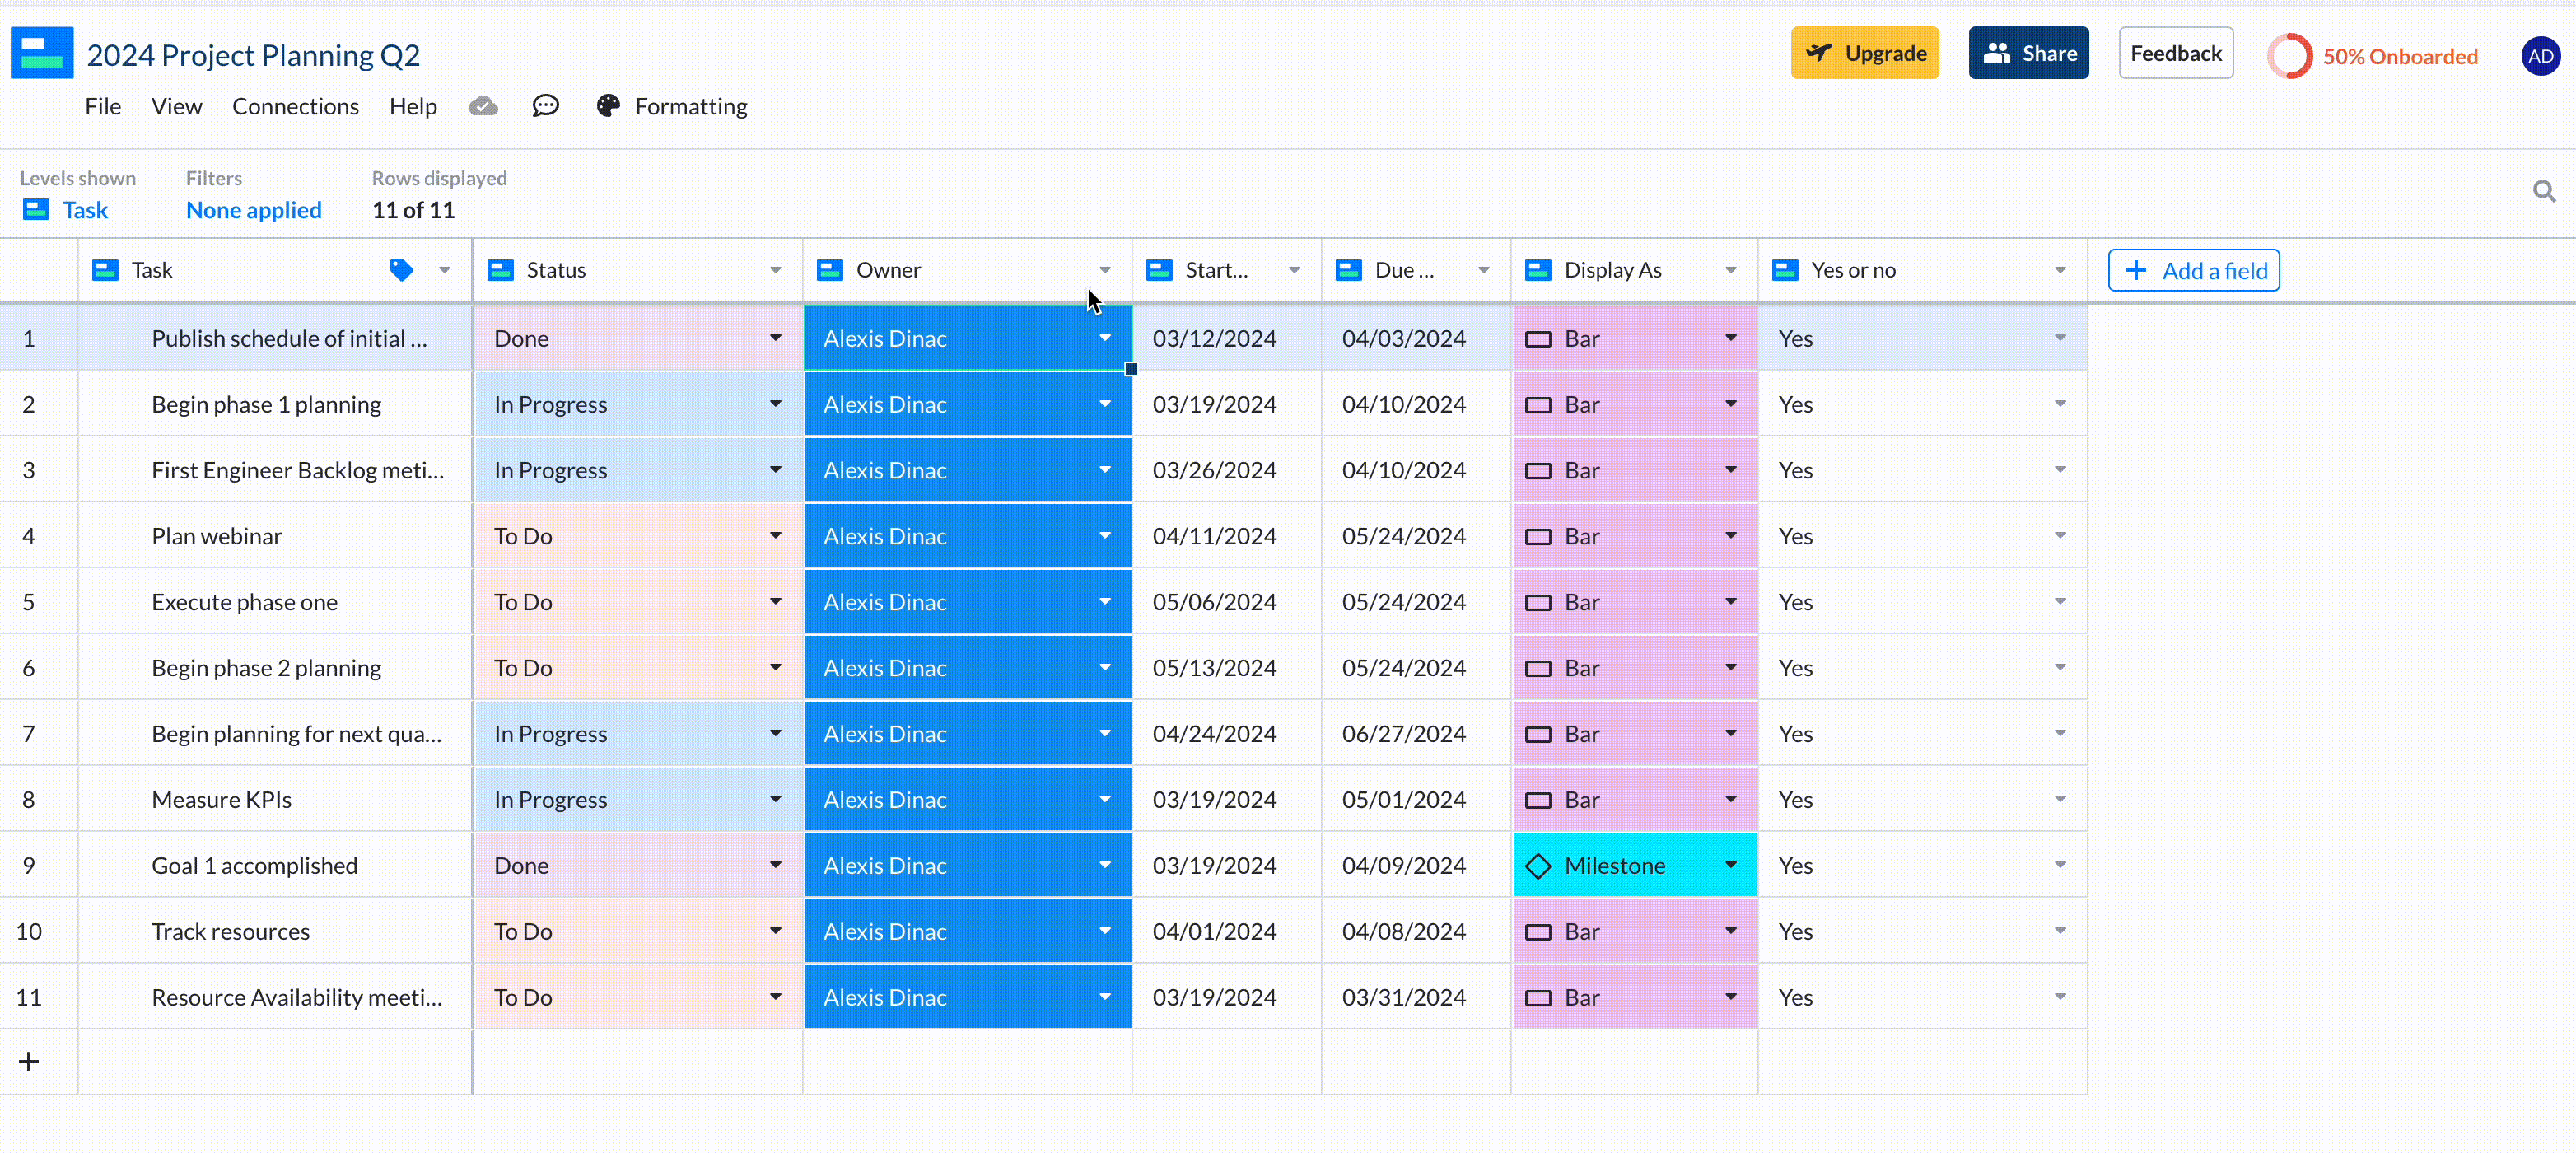Click the cloud sync status icon

(483, 106)
